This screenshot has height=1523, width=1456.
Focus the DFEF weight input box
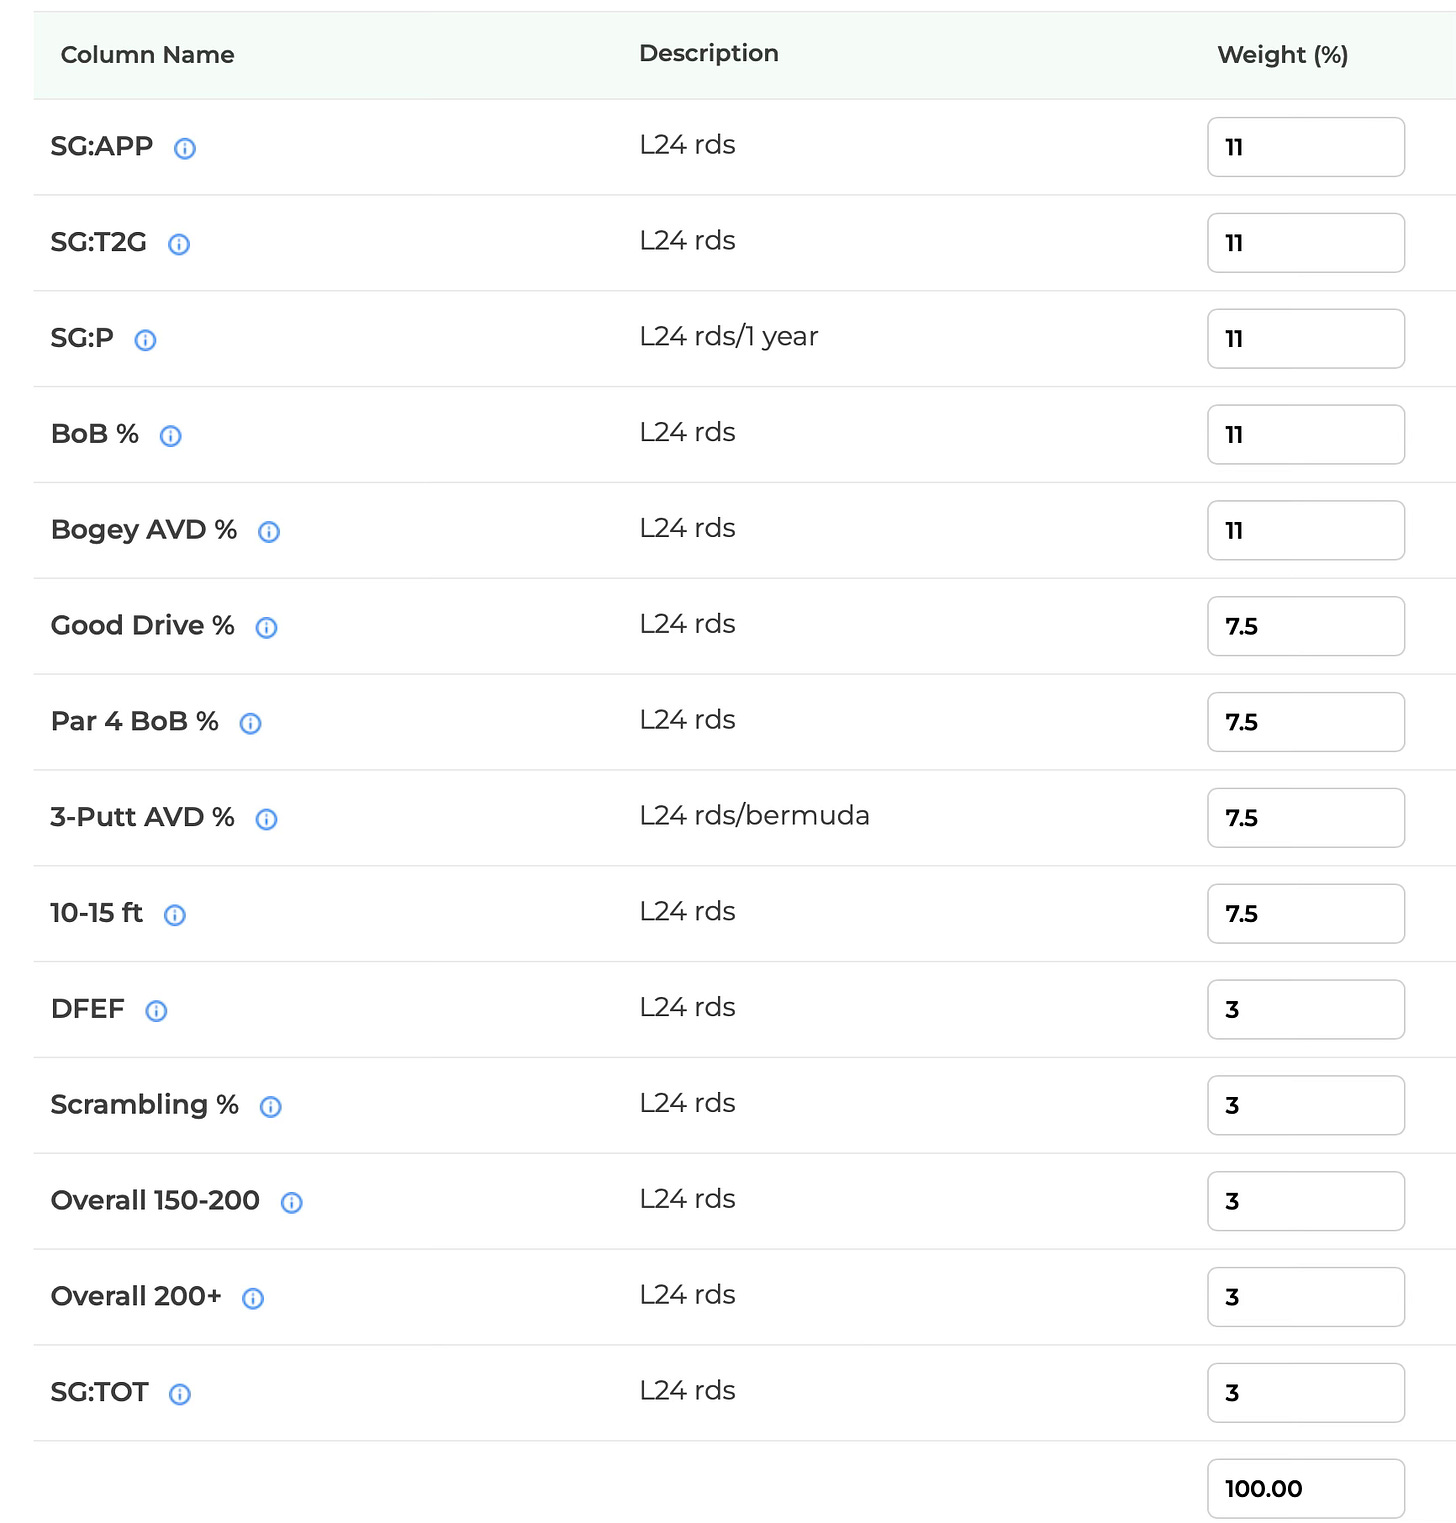1306,1009
